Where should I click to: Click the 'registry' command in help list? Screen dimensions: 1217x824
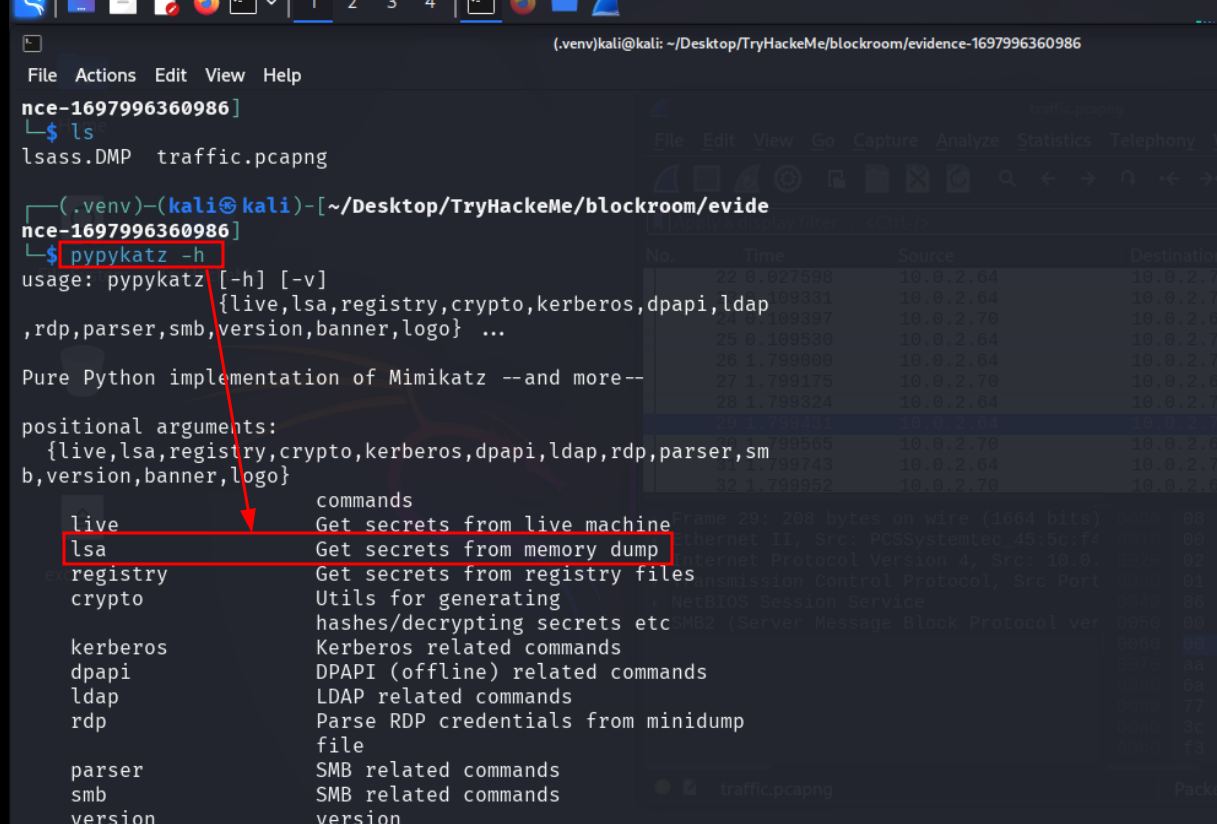(119, 574)
